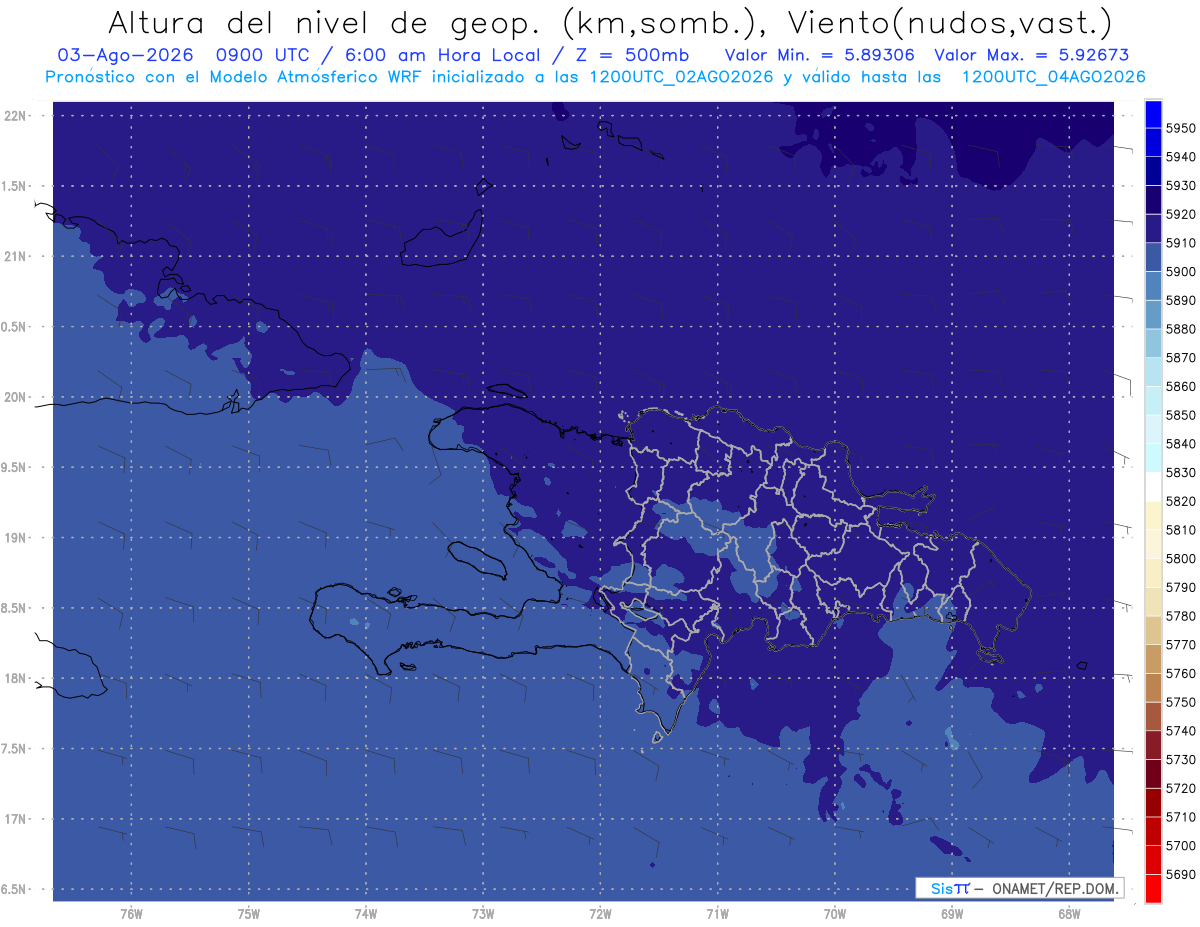
Task: Click the light cyan colorbar segment between 5840 and 5830
Action: (x=1153, y=458)
